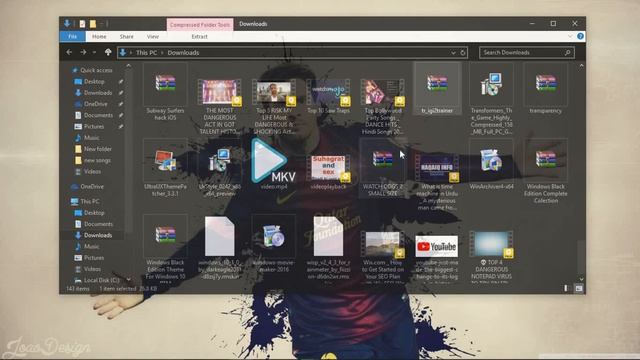The height and width of the screenshot is (360, 640).
Task: Open the View ribbon tab
Action: coord(153,36)
